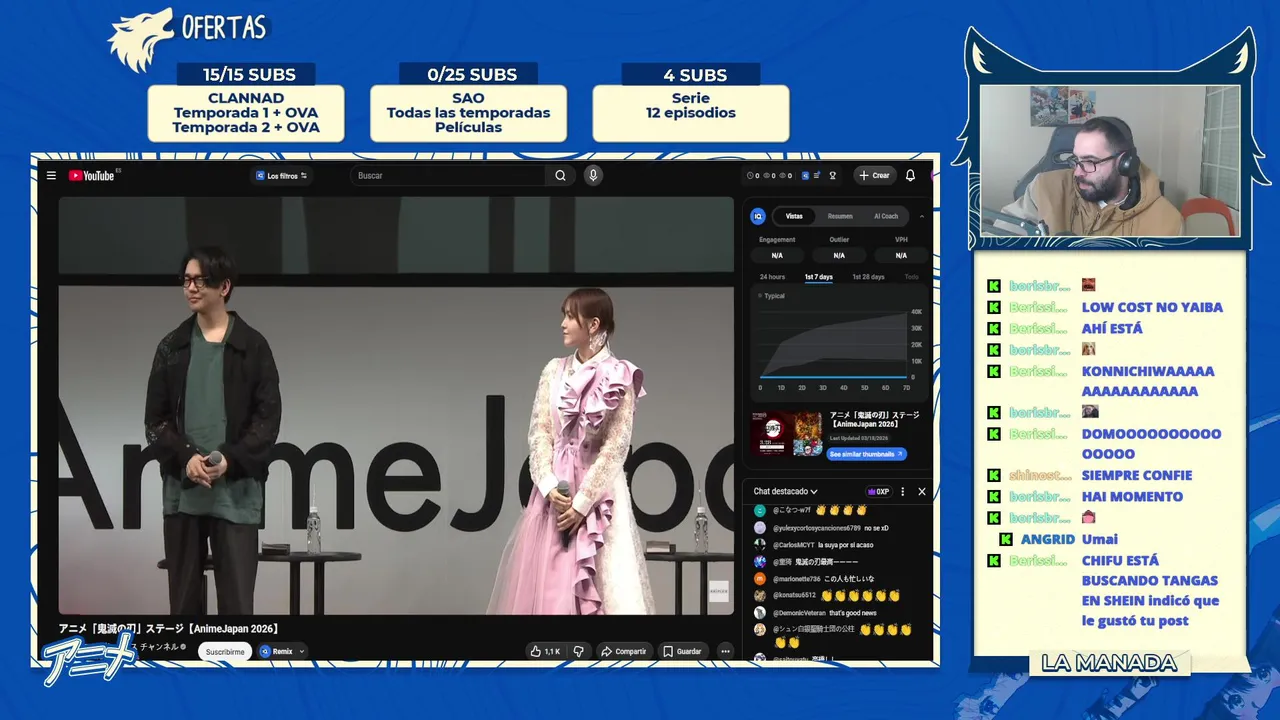Image resolution: width=1280 pixels, height=720 pixels.
Task: Focus the Buscar search field
Action: point(447,175)
